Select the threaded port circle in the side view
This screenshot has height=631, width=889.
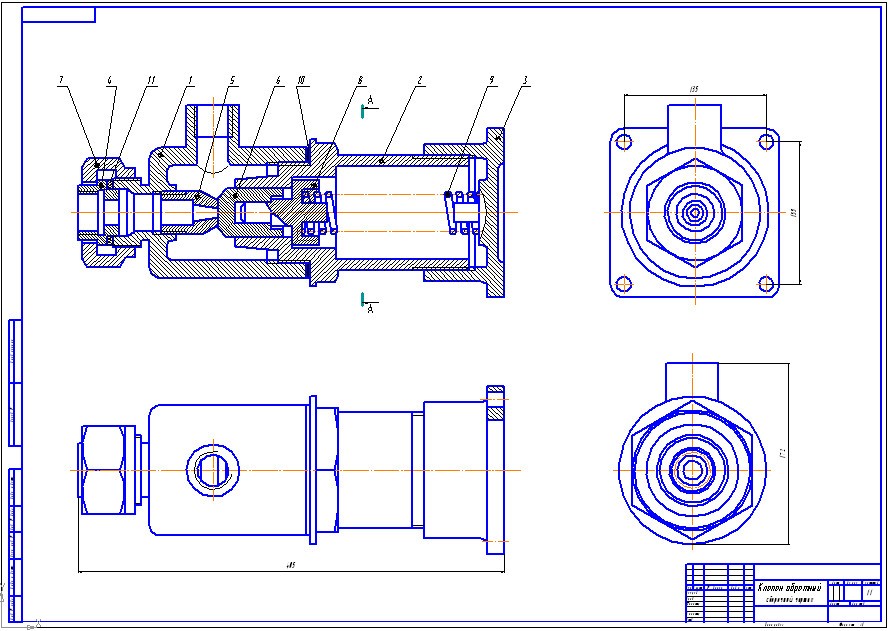tap(213, 470)
